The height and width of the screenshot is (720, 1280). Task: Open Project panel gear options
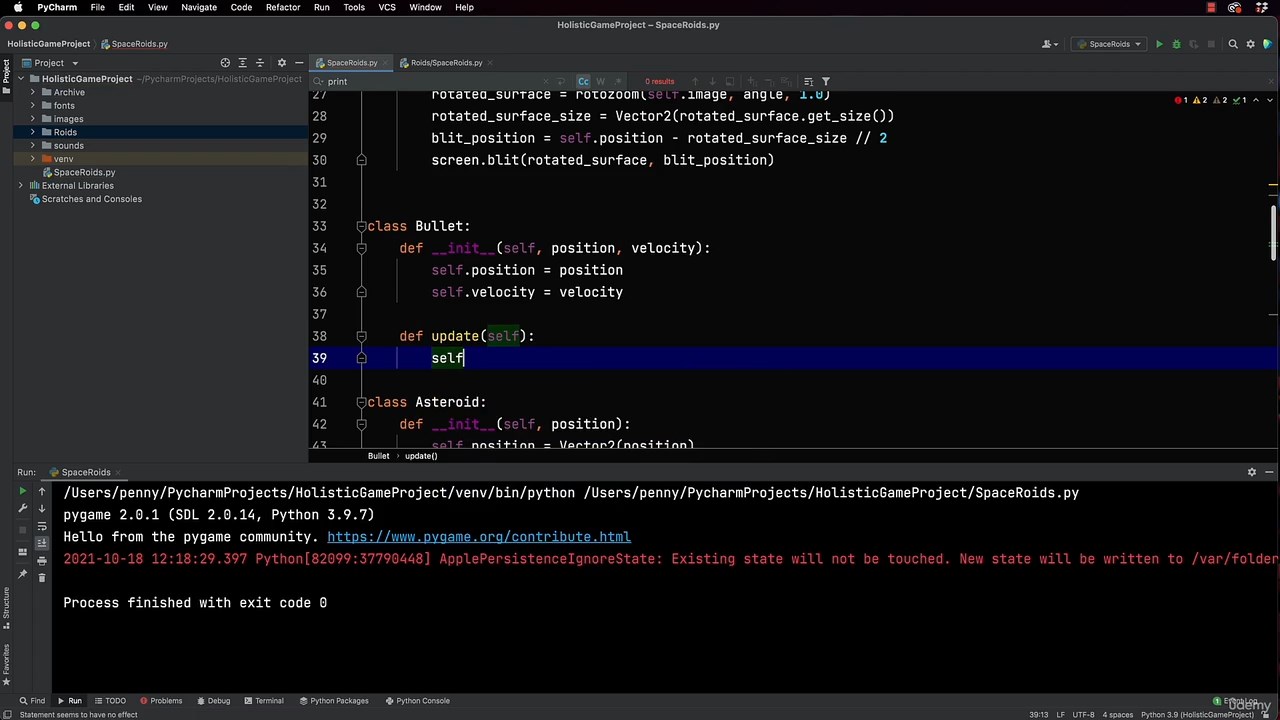click(x=281, y=63)
